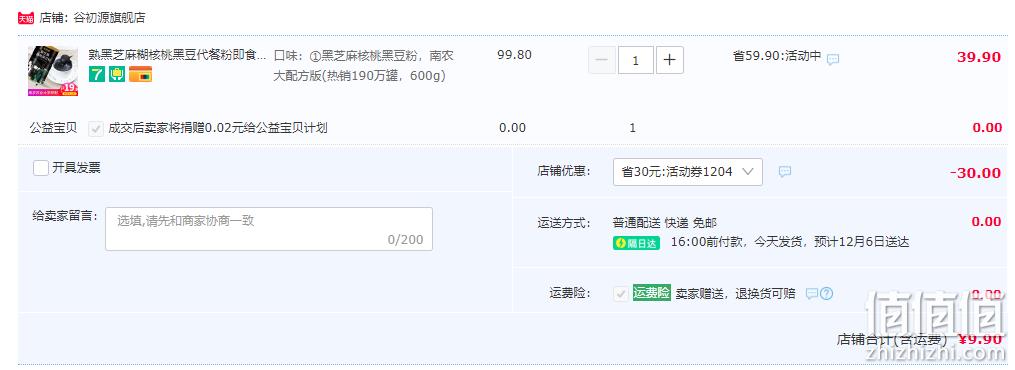The height and width of the screenshot is (370, 1015).
Task: Open the 谷初源旗舰店 store link
Action: click(109, 18)
